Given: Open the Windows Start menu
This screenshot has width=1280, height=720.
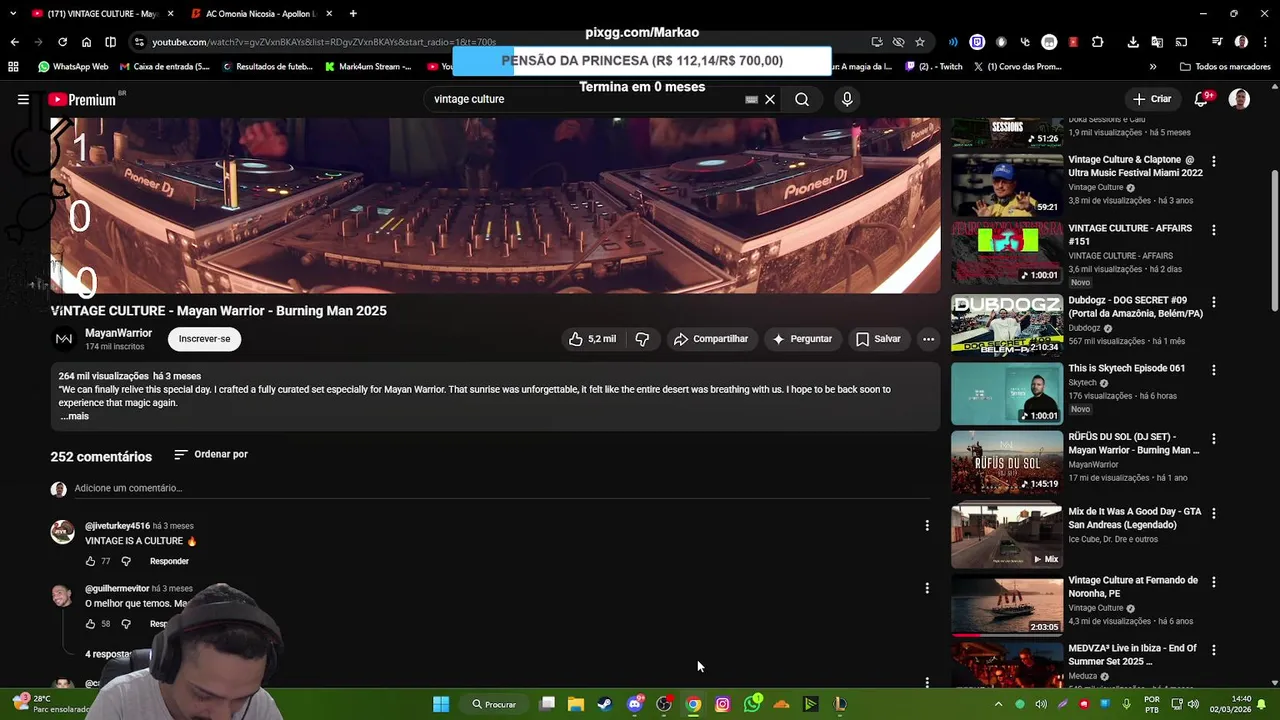Looking at the screenshot, I should [441, 704].
